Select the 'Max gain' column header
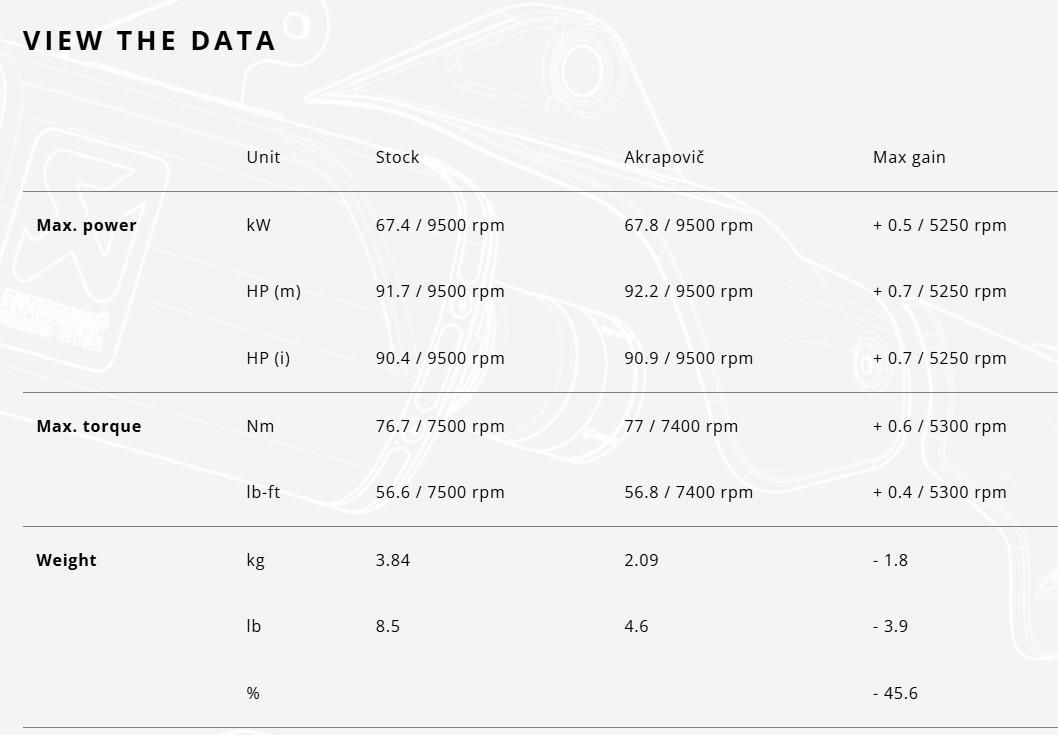 pyautogui.click(x=908, y=157)
